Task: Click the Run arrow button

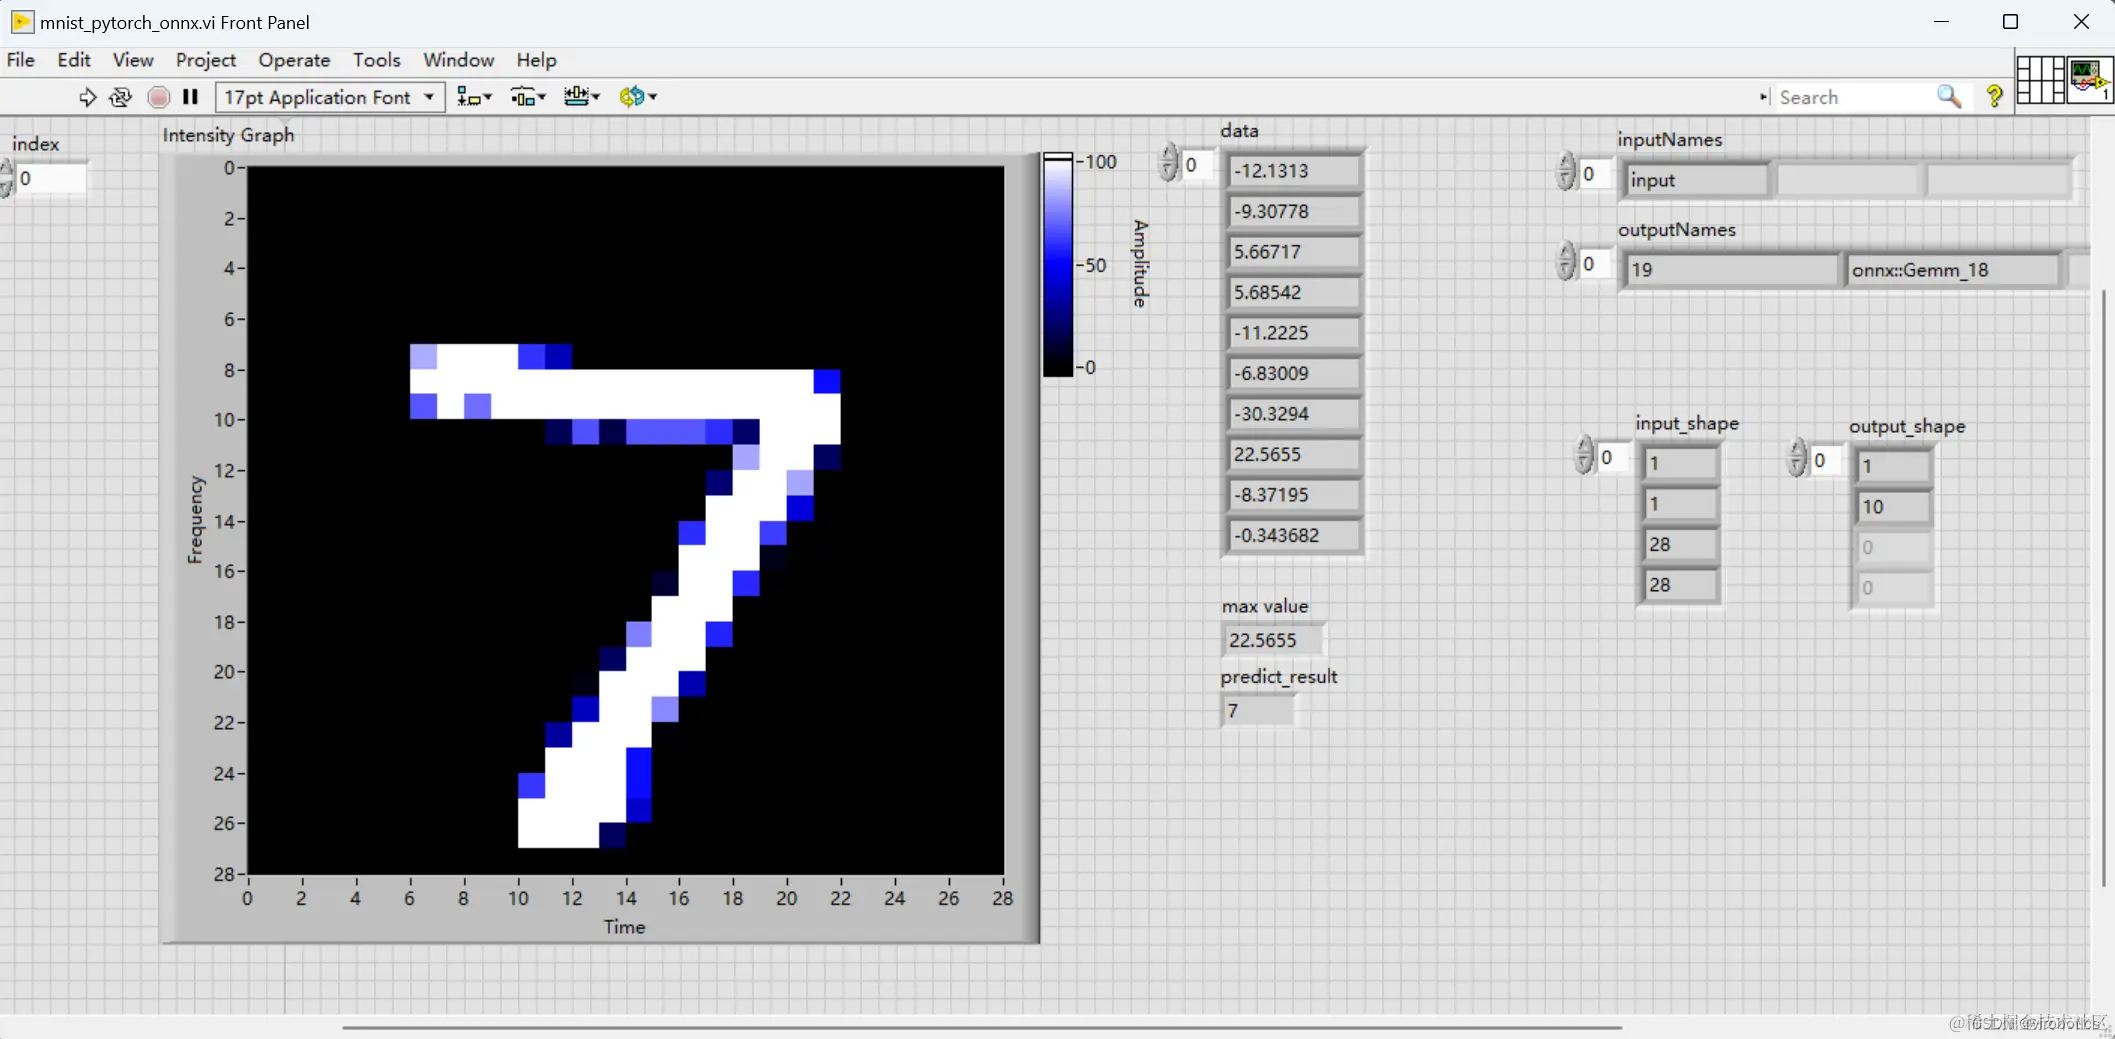Action: tap(87, 97)
